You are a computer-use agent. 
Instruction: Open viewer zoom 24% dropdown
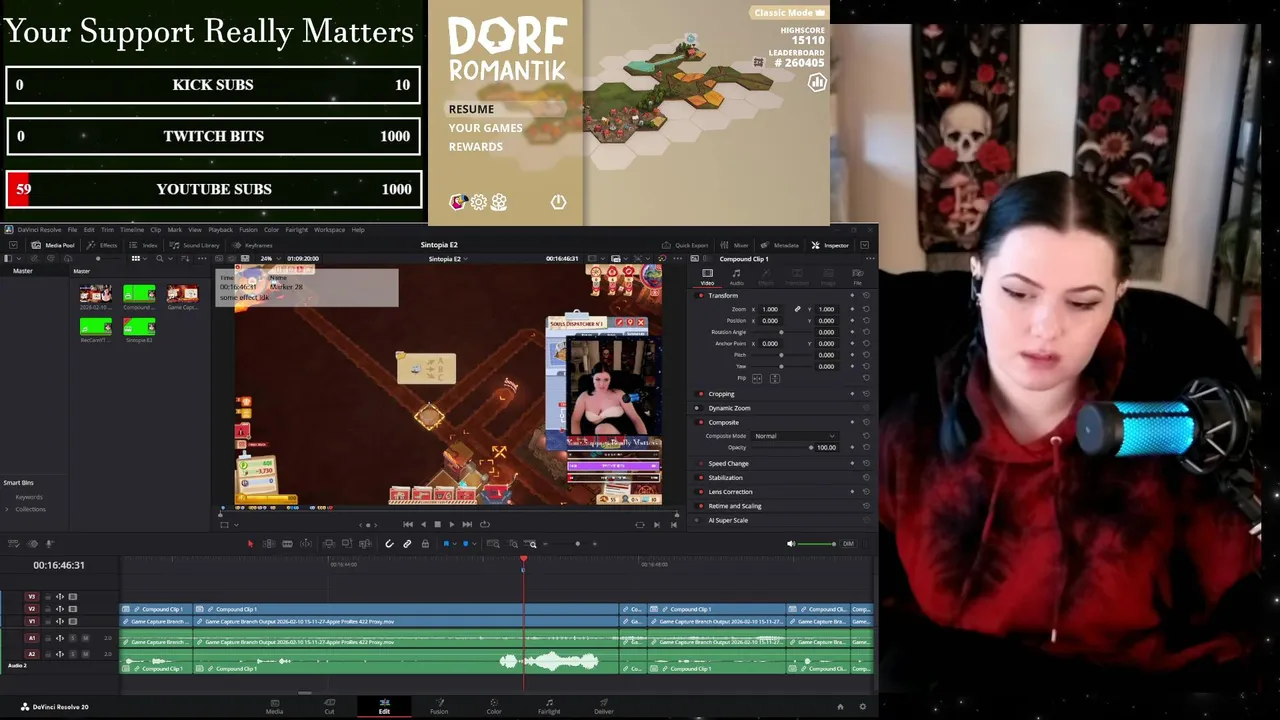(270, 259)
